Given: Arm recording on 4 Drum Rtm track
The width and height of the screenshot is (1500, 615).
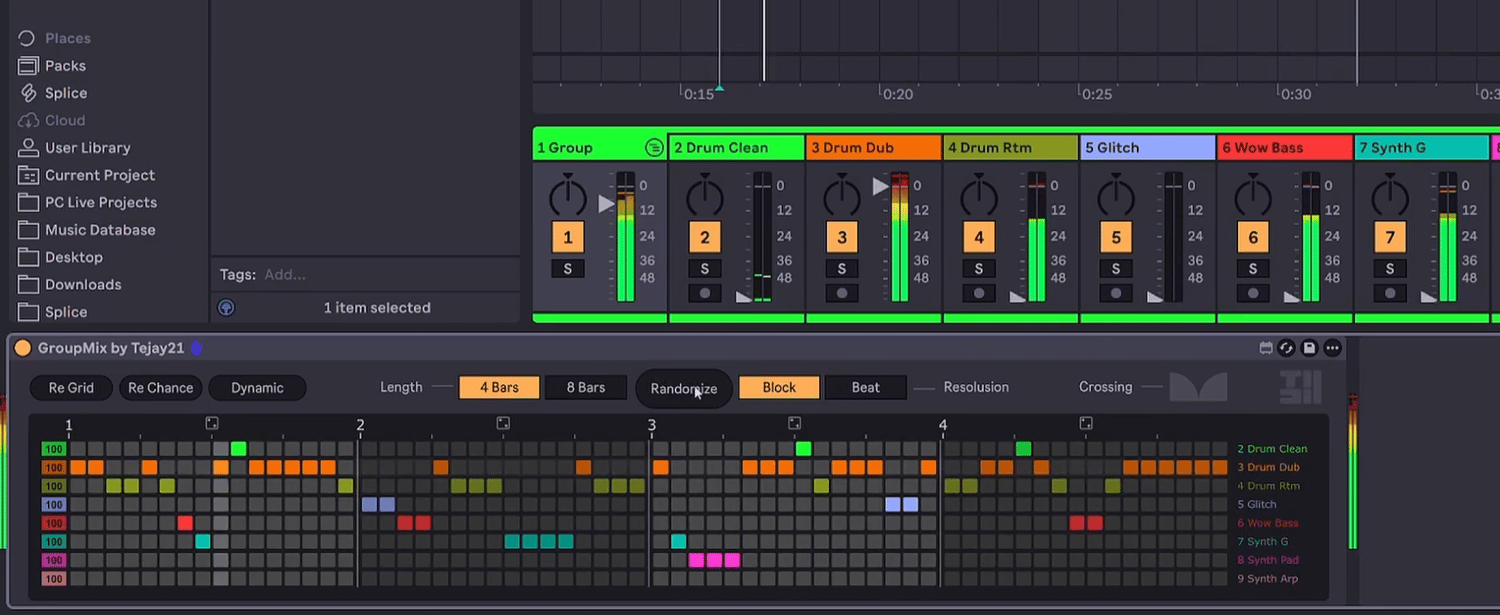Looking at the screenshot, I should [979, 294].
